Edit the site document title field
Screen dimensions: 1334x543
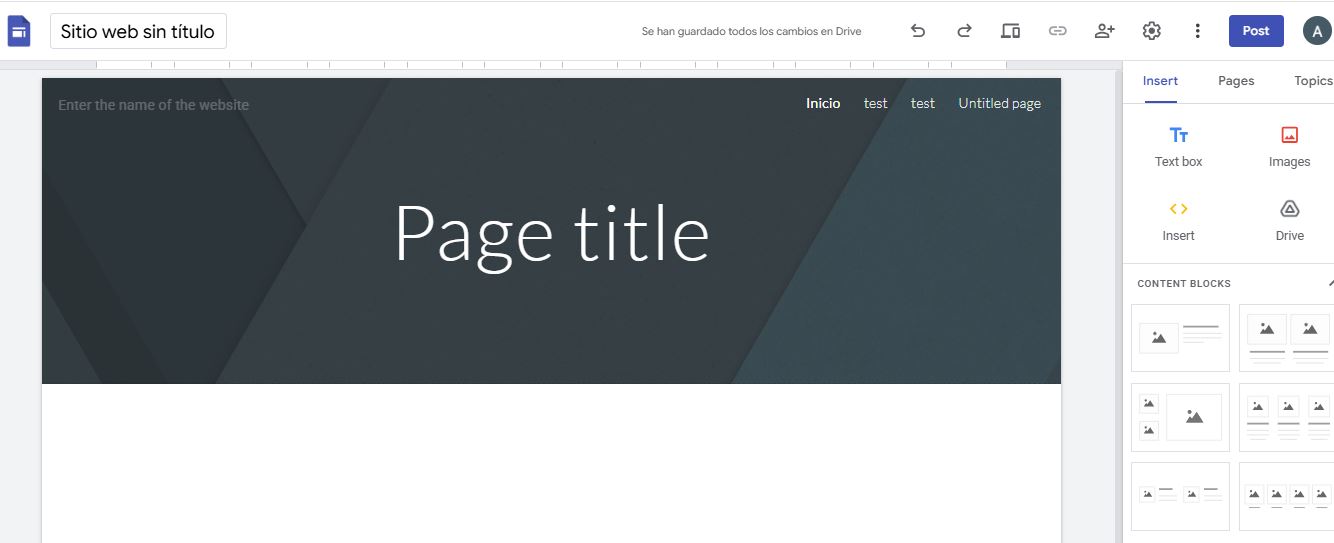click(138, 31)
